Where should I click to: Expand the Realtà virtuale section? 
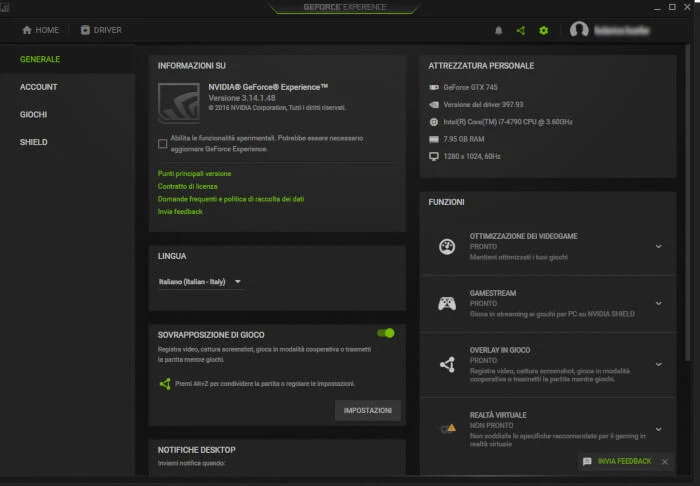(x=658, y=429)
